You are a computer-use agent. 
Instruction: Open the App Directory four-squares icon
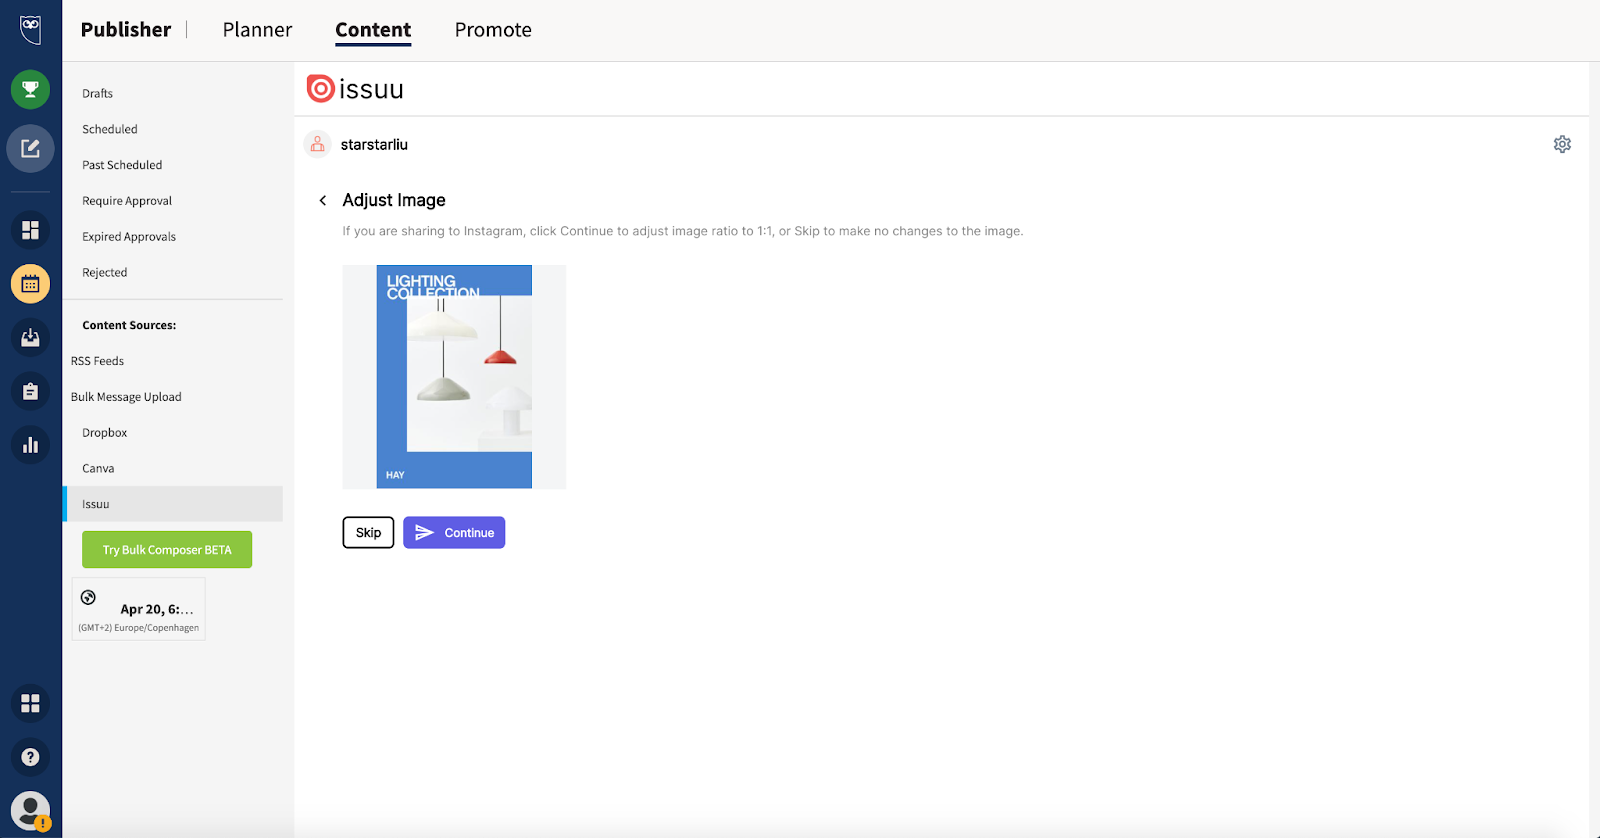(x=30, y=703)
